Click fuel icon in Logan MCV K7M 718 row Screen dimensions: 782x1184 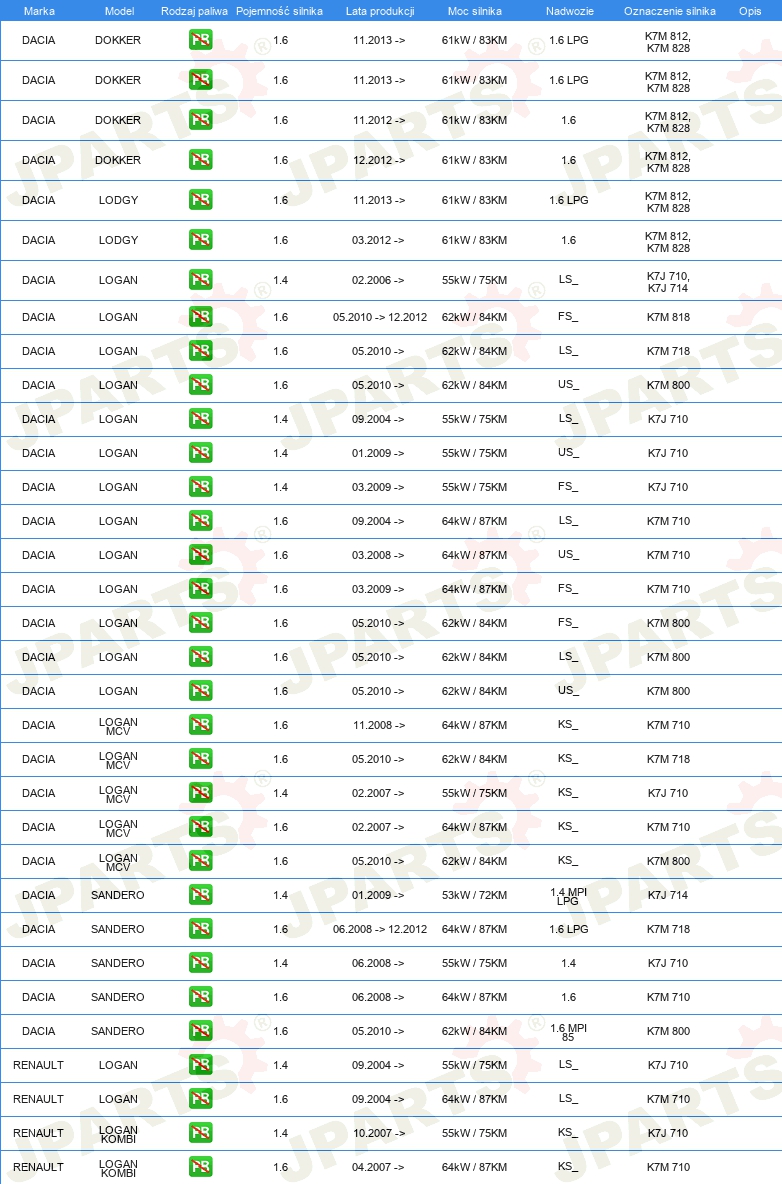tap(201, 758)
